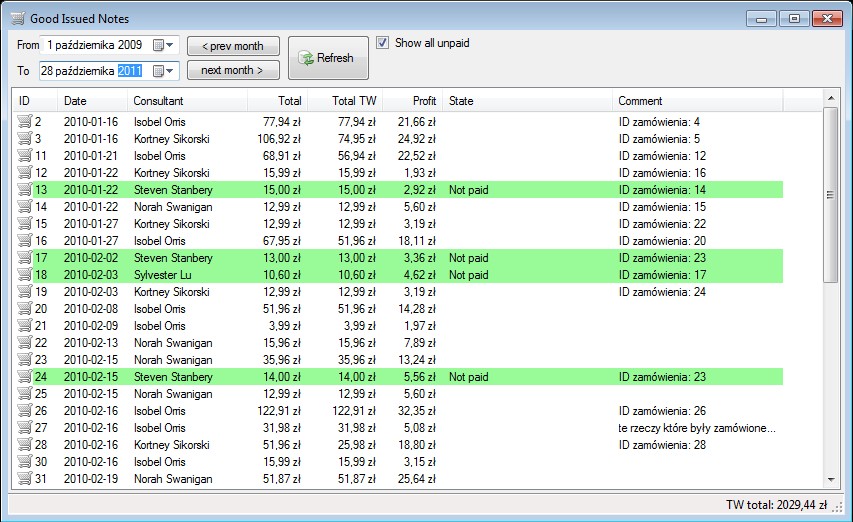Open the From date calendar dropdown
Screen dimensions: 853x522
pyautogui.click(x=163, y=45)
